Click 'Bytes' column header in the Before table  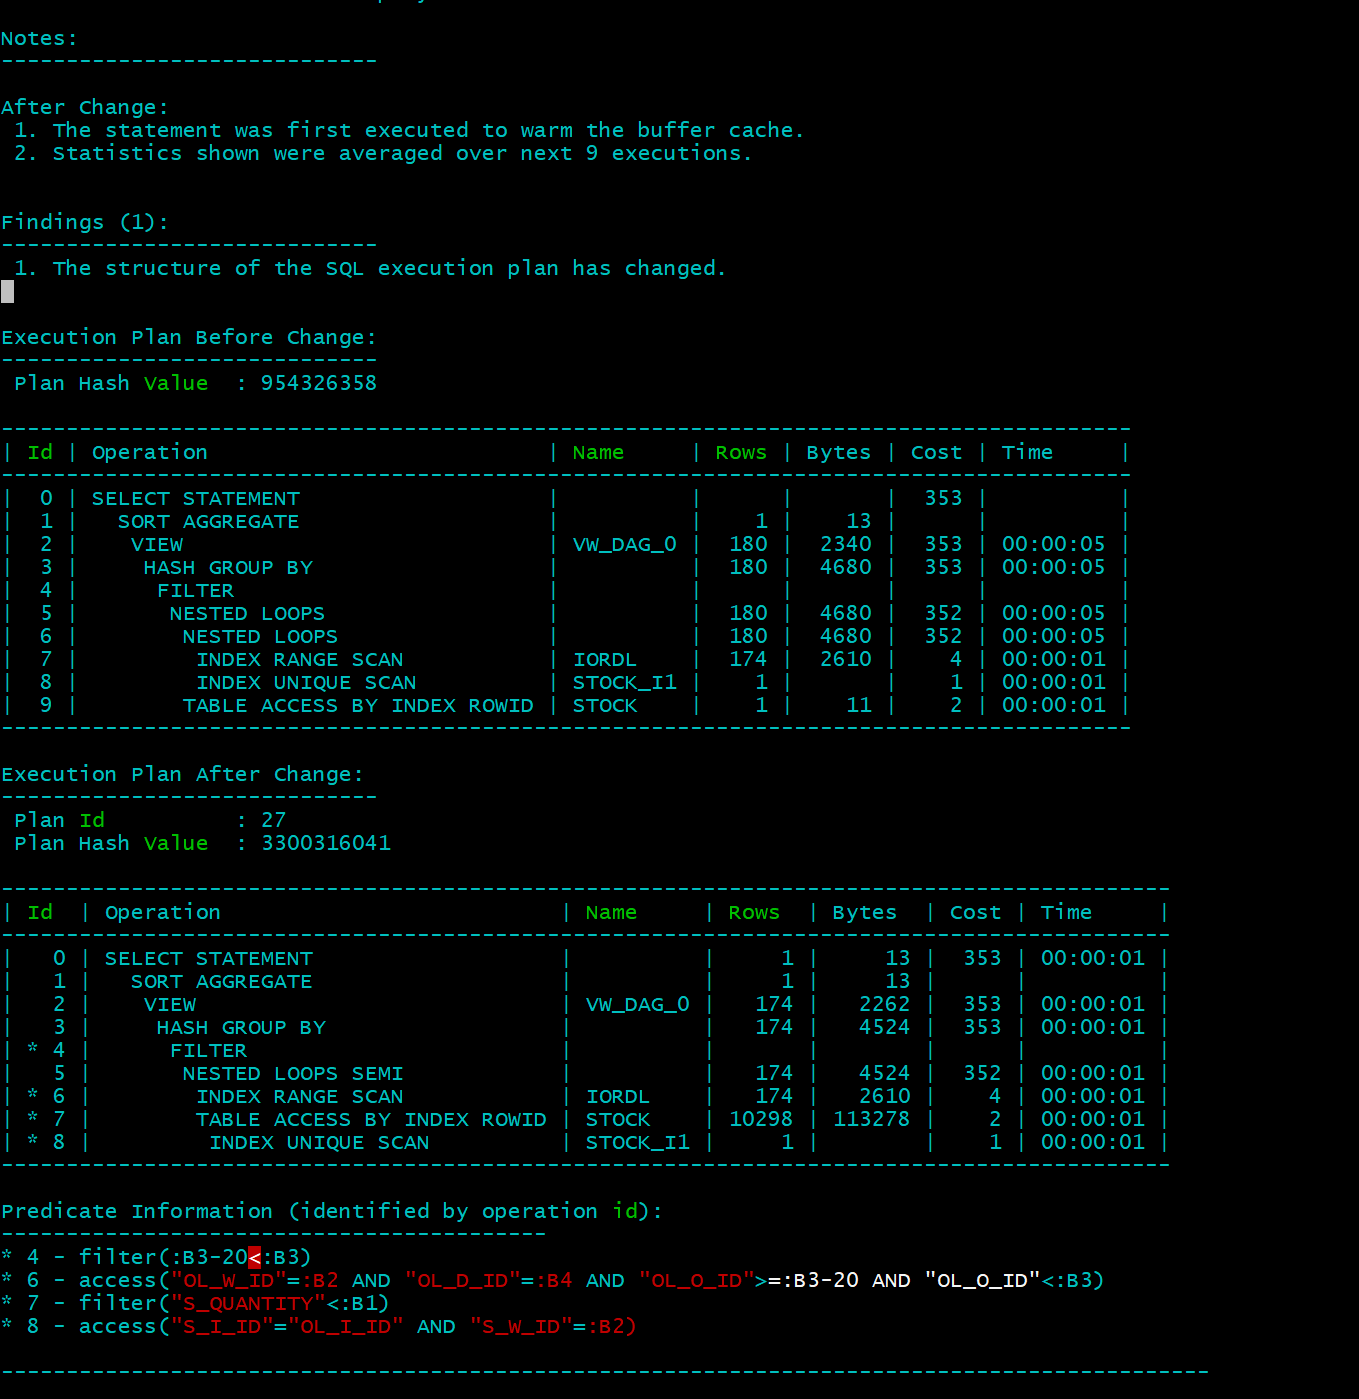(x=839, y=453)
